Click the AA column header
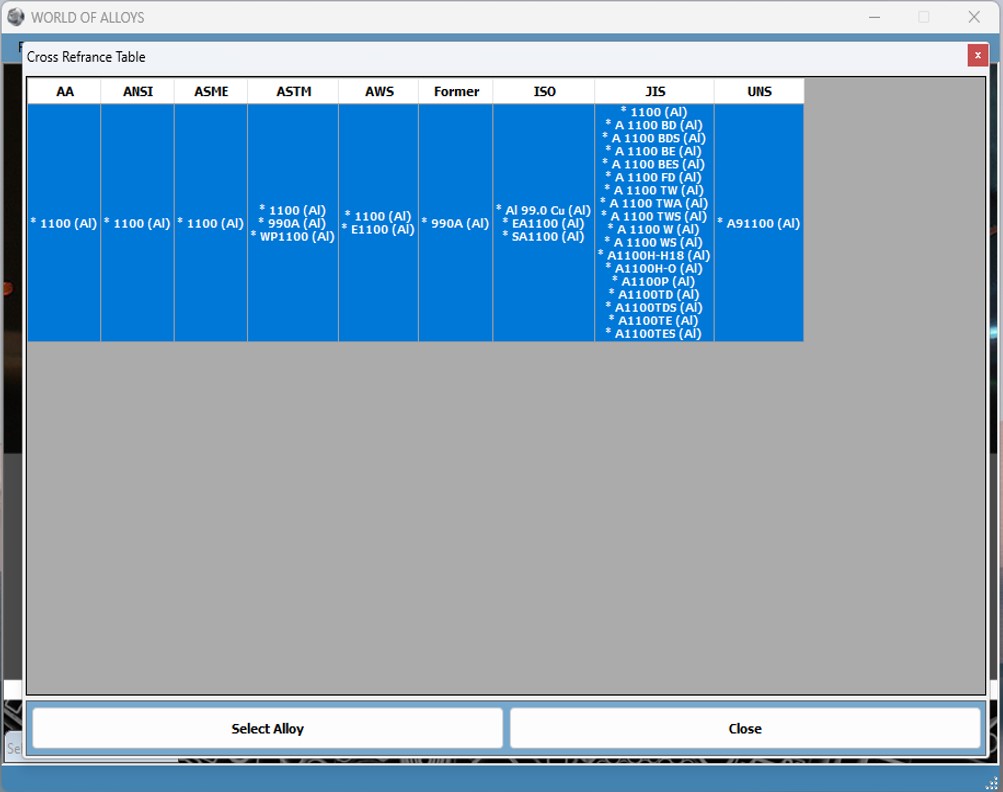This screenshot has width=1003, height=792. (x=64, y=91)
